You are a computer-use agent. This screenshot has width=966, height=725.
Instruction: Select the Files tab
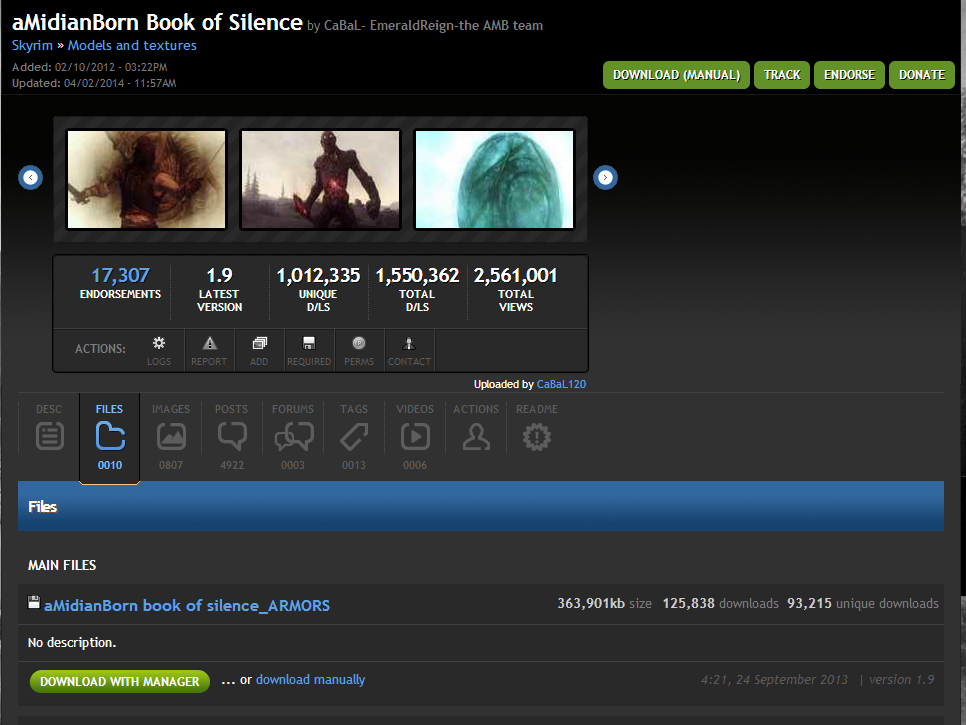tap(110, 437)
